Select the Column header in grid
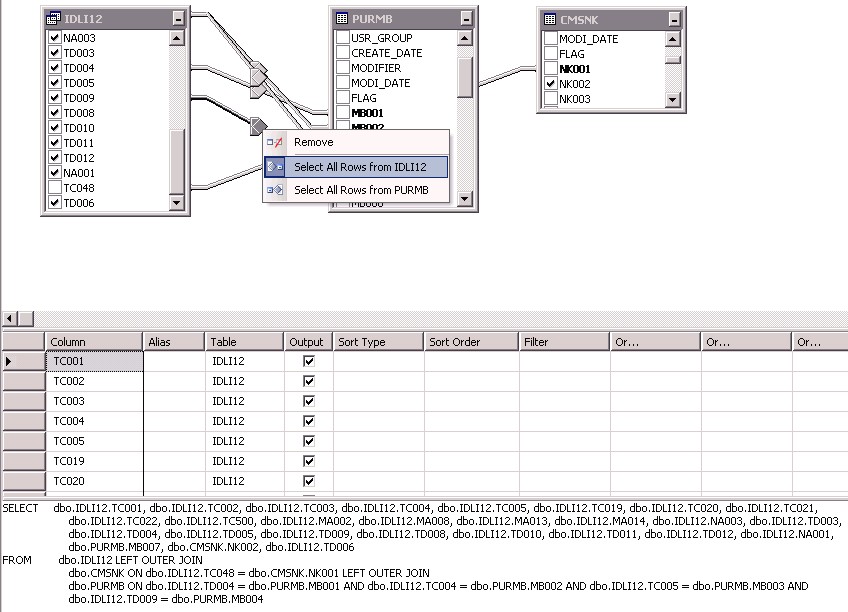The image size is (848, 612). (x=94, y=342)
